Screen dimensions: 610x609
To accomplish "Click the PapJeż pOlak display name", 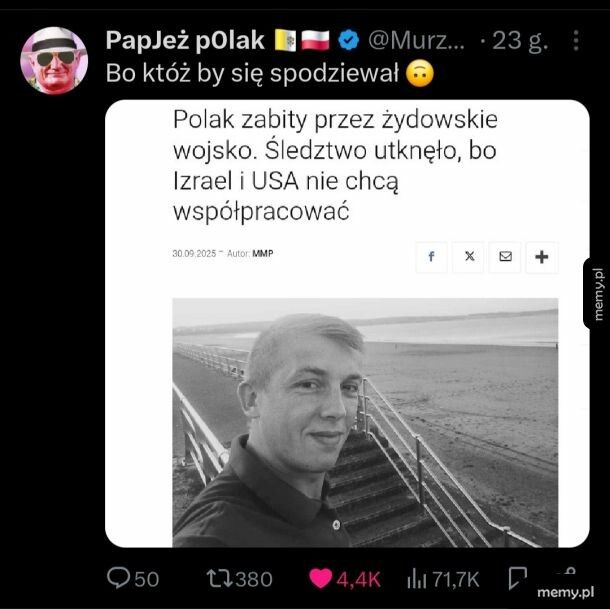I will 185,40.
